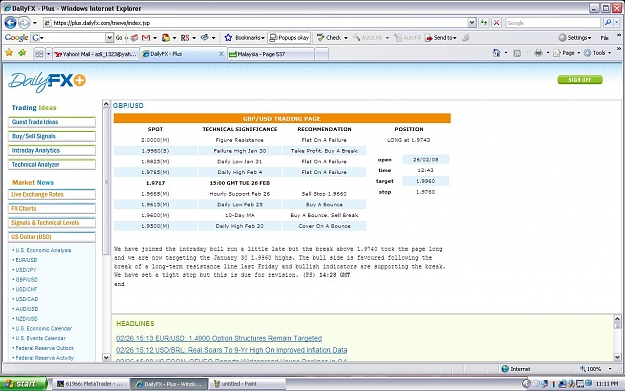Screen dimensions: 625x391
Task: Open Buy/Sell Signals sidebar item
Action: (52, 136)
